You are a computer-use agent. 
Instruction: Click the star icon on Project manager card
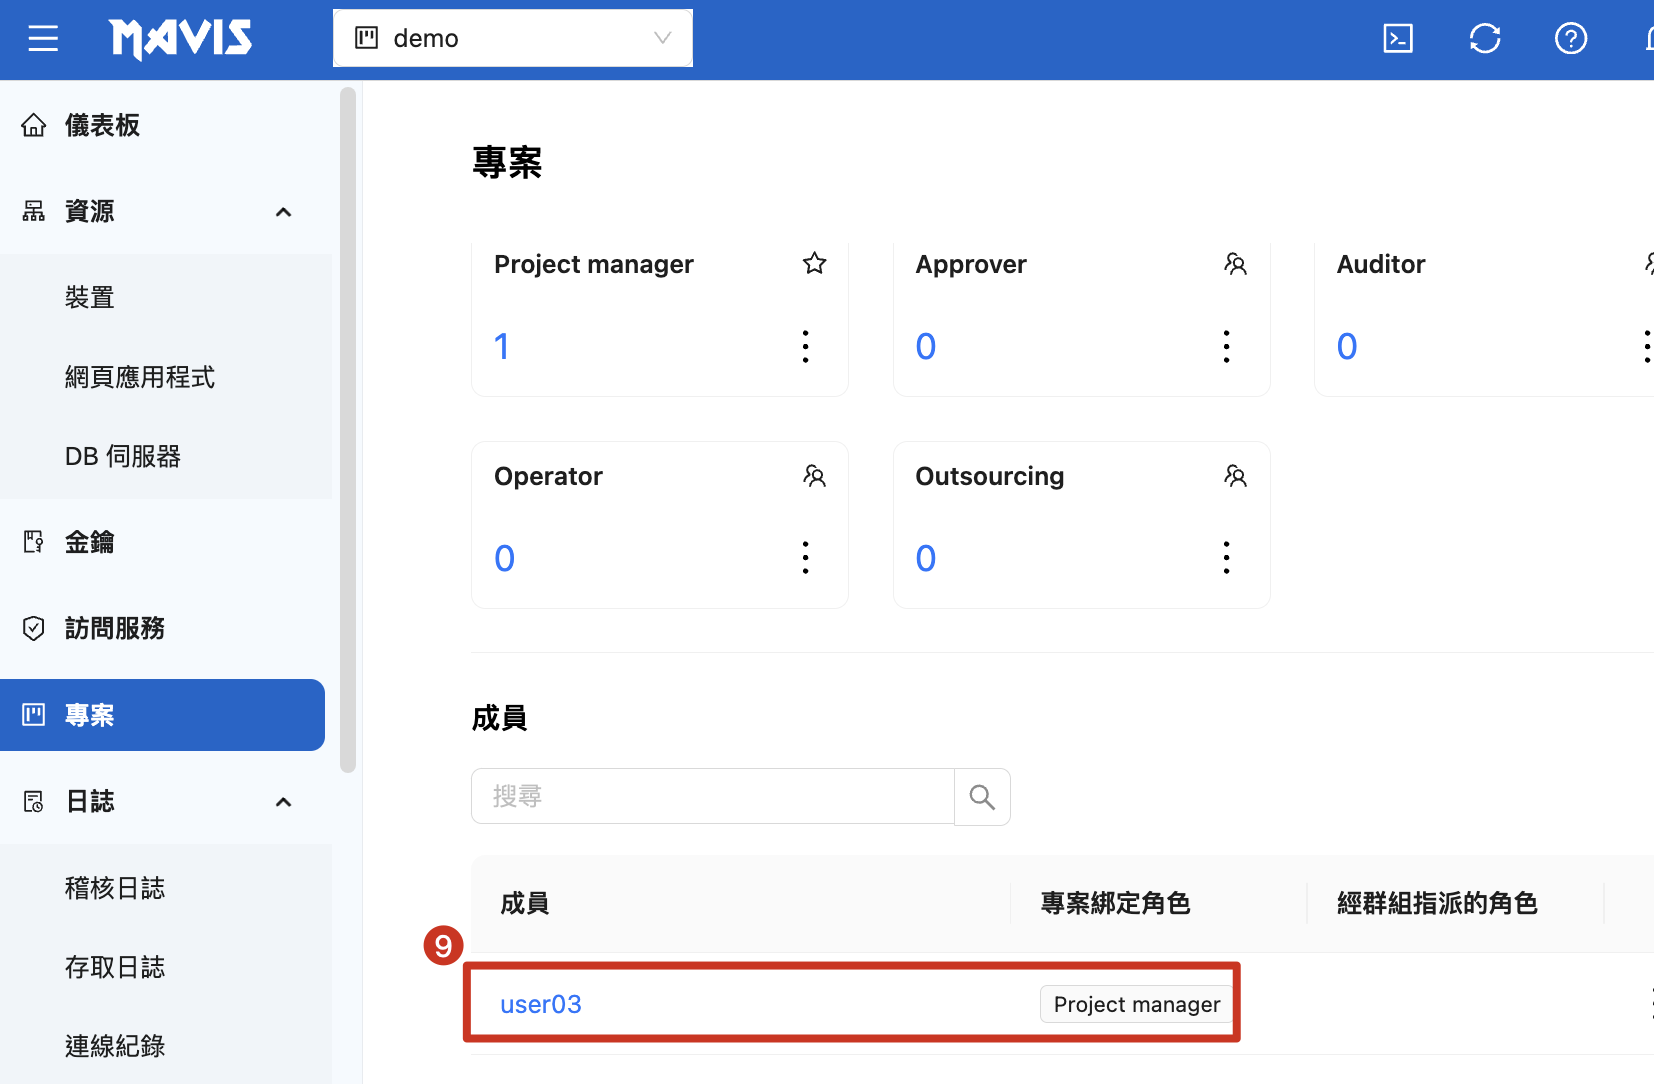(x=814, y=263)
